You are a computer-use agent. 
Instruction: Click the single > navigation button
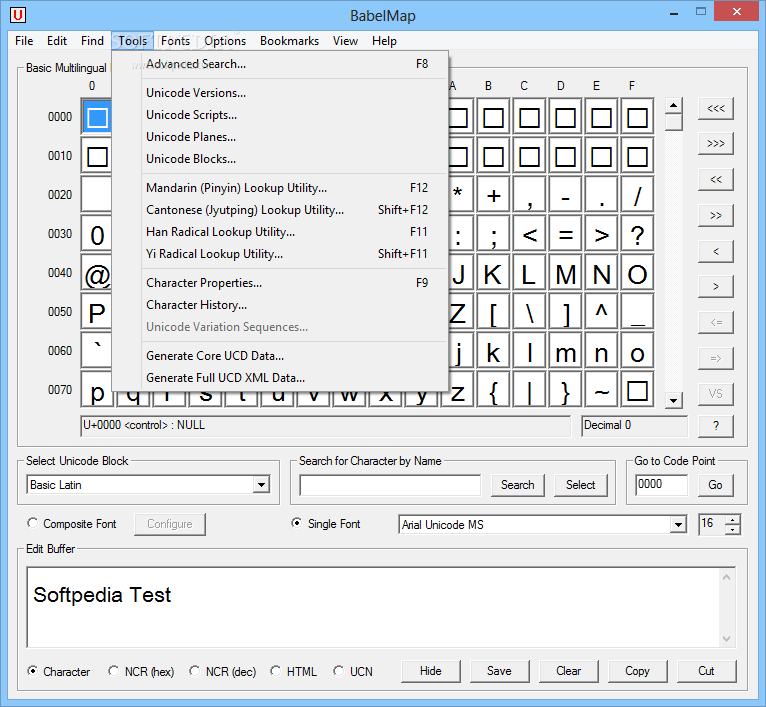tap(716, 286)
